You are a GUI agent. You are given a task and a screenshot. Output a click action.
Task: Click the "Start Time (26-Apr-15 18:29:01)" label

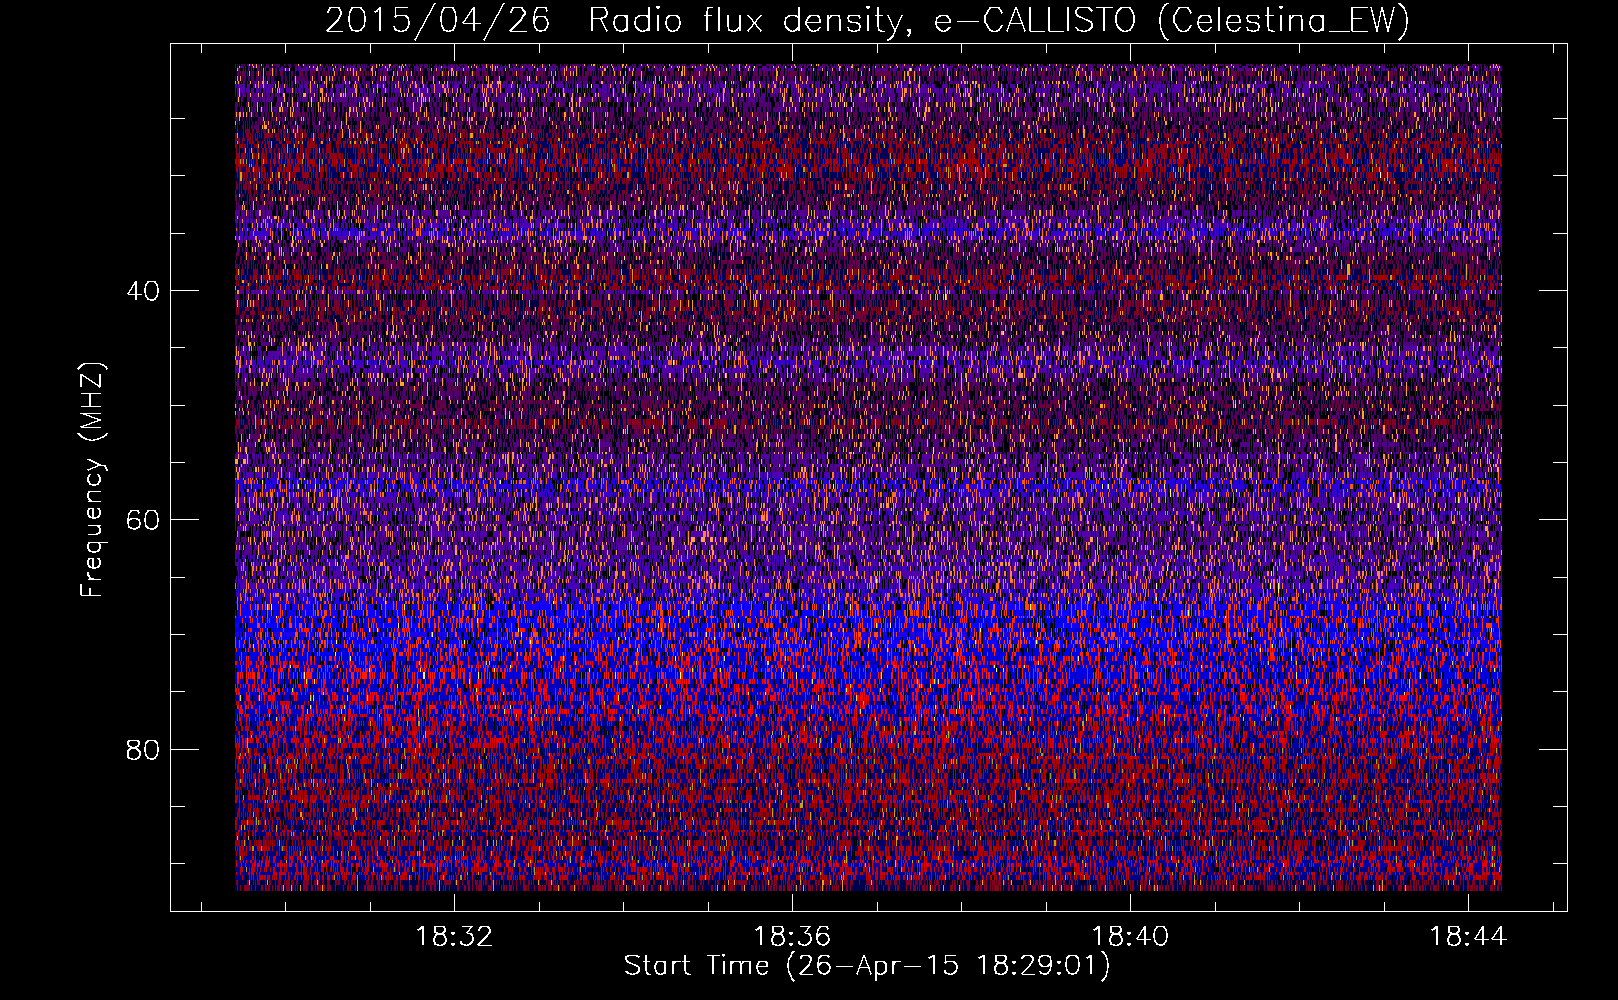(867, 966)
